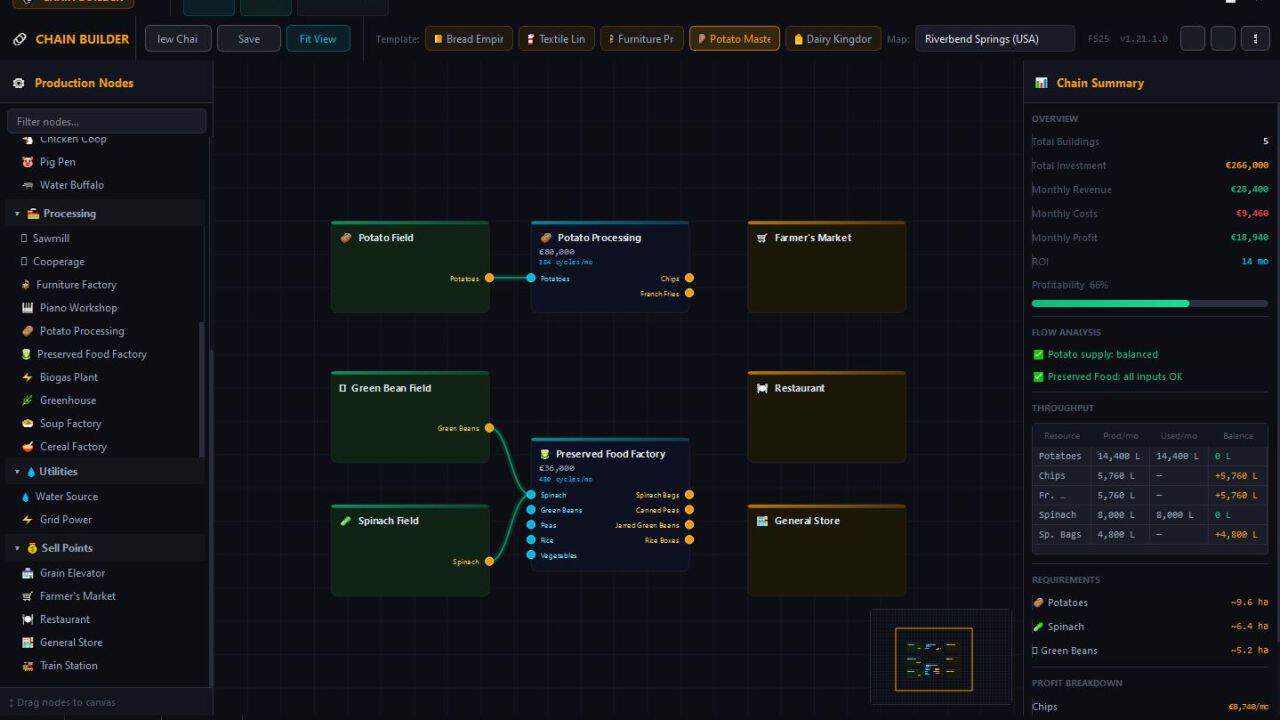The width and height of the screenshot is (1280, 720).
Task: Click the Water Source droplet icon
Action: (x=27, y=496)
